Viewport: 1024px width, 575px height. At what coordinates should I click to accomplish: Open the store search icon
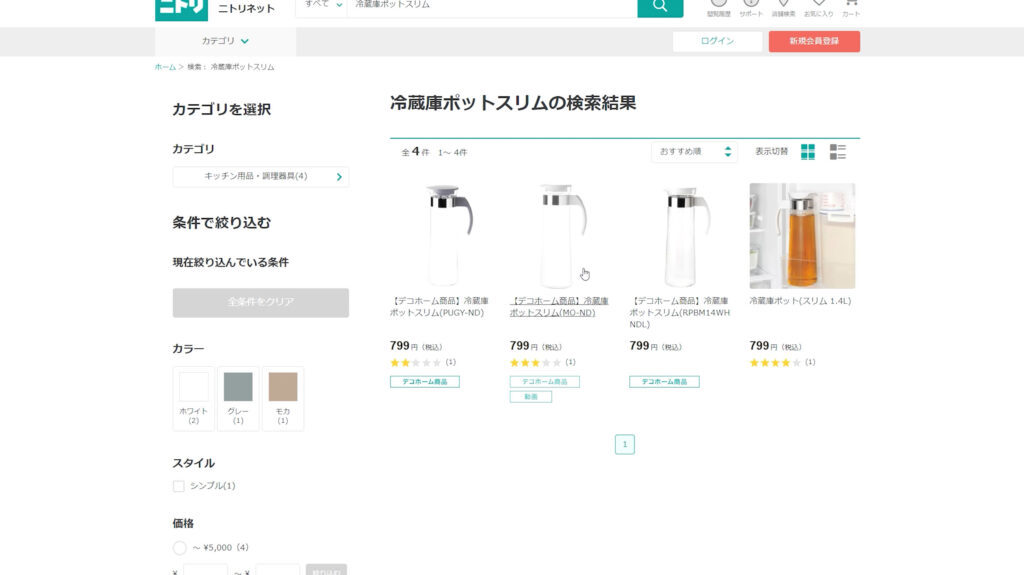point(784,5)
